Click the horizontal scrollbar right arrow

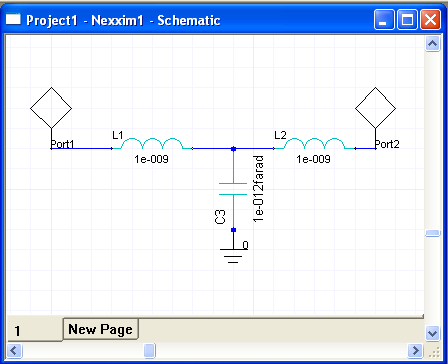click(415, 351)
